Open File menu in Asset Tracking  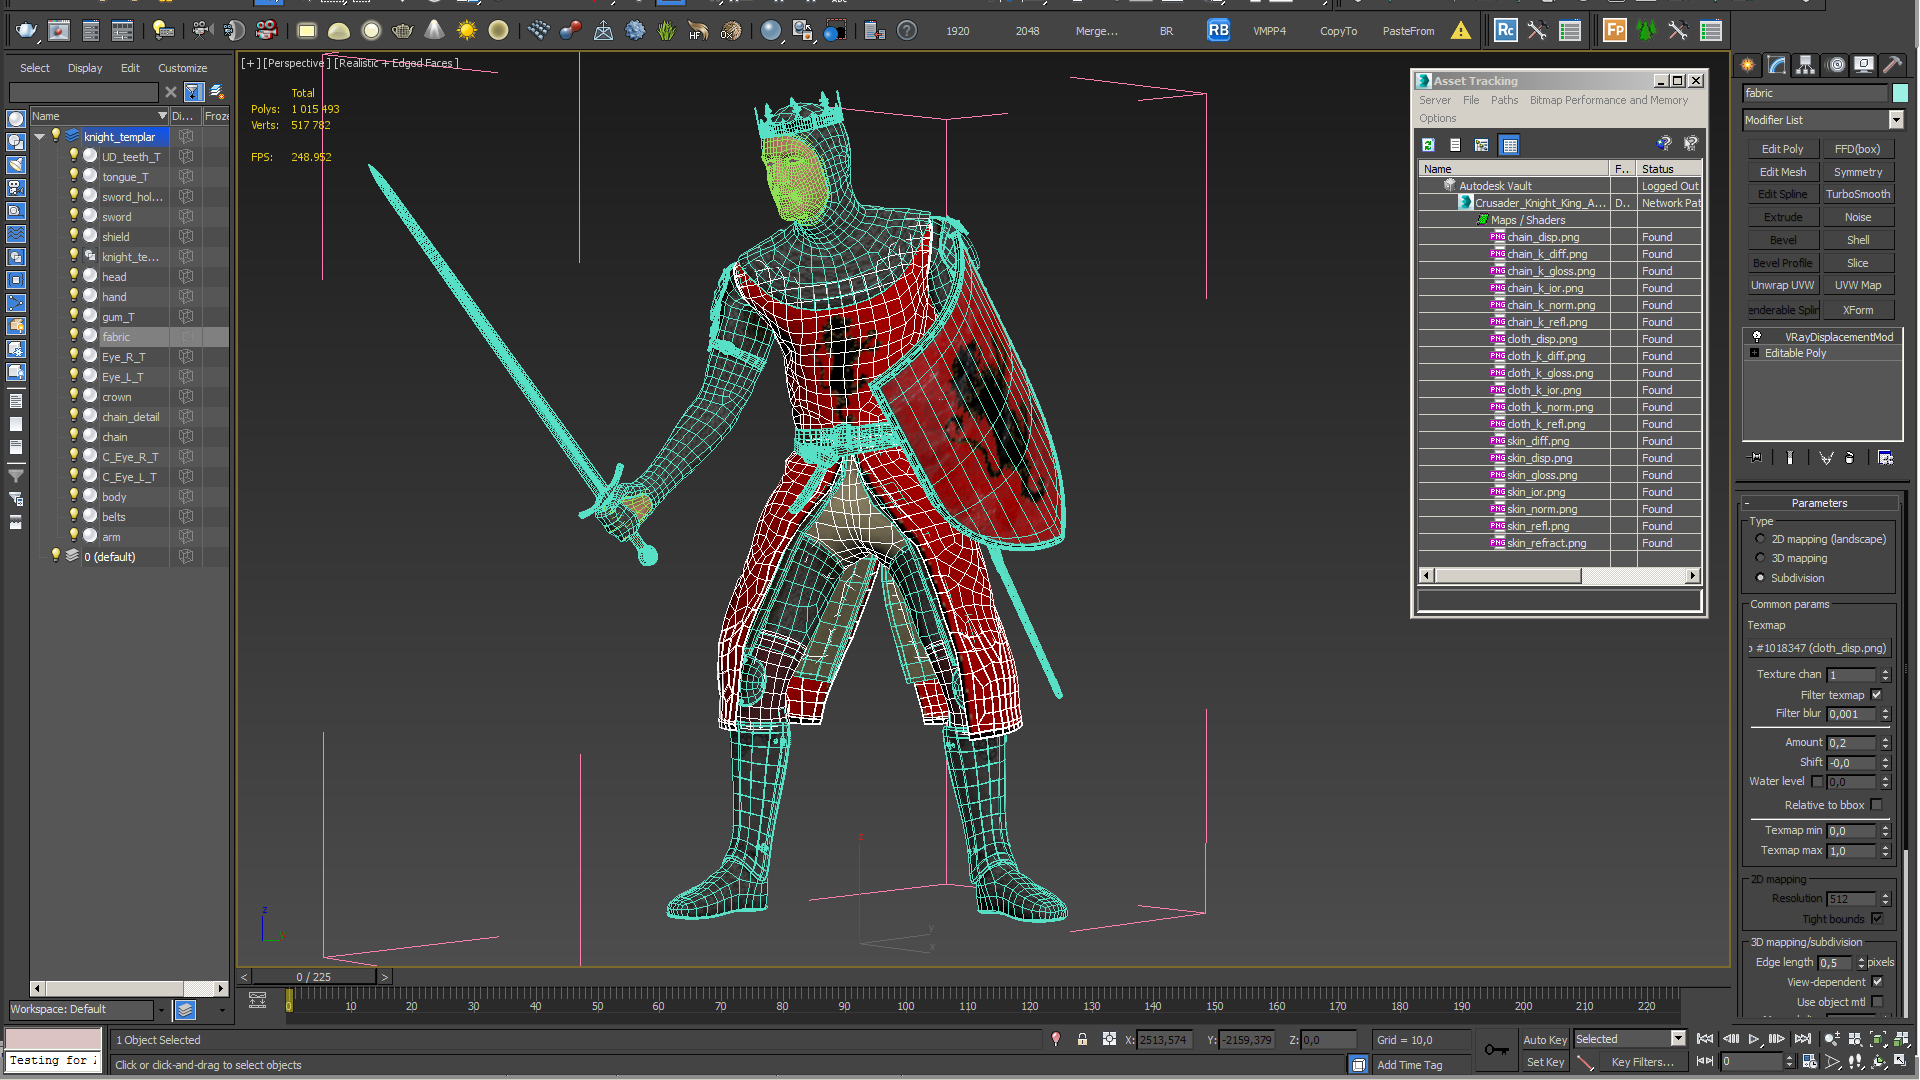click(1471, 100)
